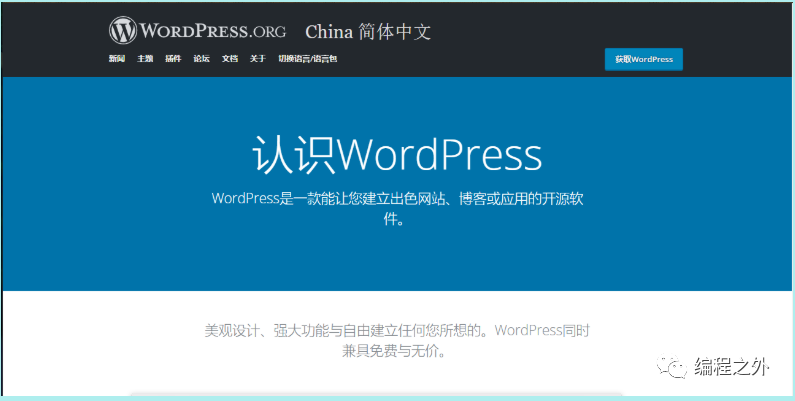795x401 pixels.
Task: Click the 认识WordPress headline
Action: tap(397, 155)
